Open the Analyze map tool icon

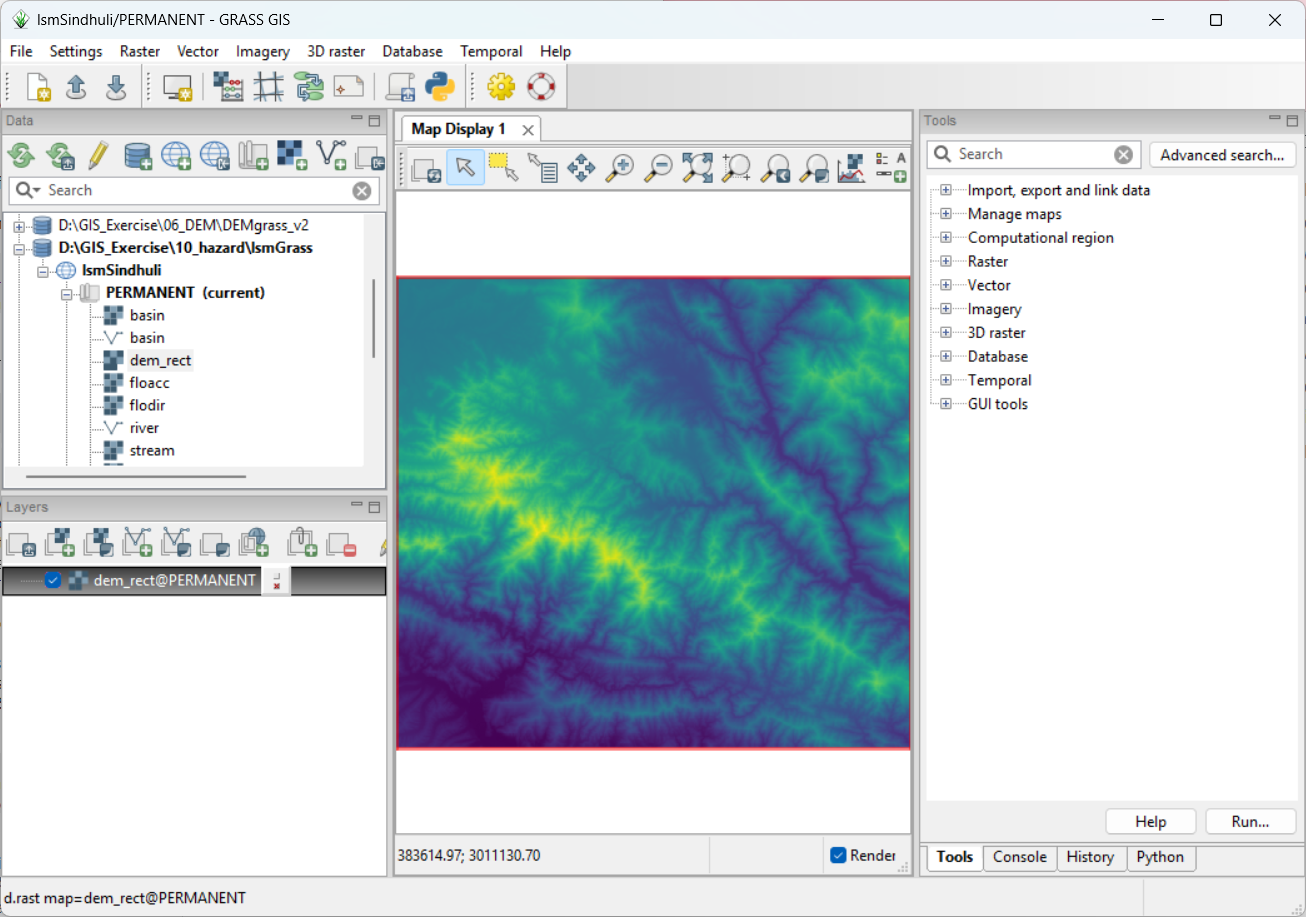[x=851, y=168]
